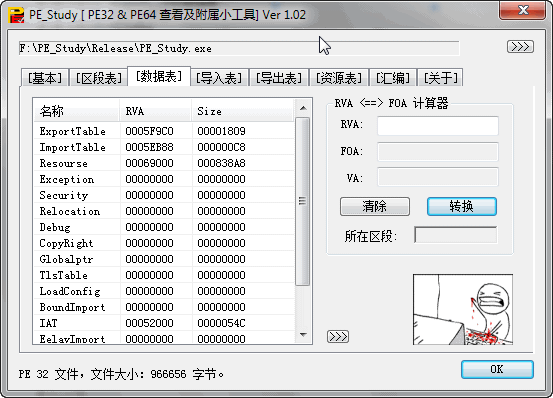Select the Globalptr row
The height and width of the screenshot is (398, 553).
[164, 259]
